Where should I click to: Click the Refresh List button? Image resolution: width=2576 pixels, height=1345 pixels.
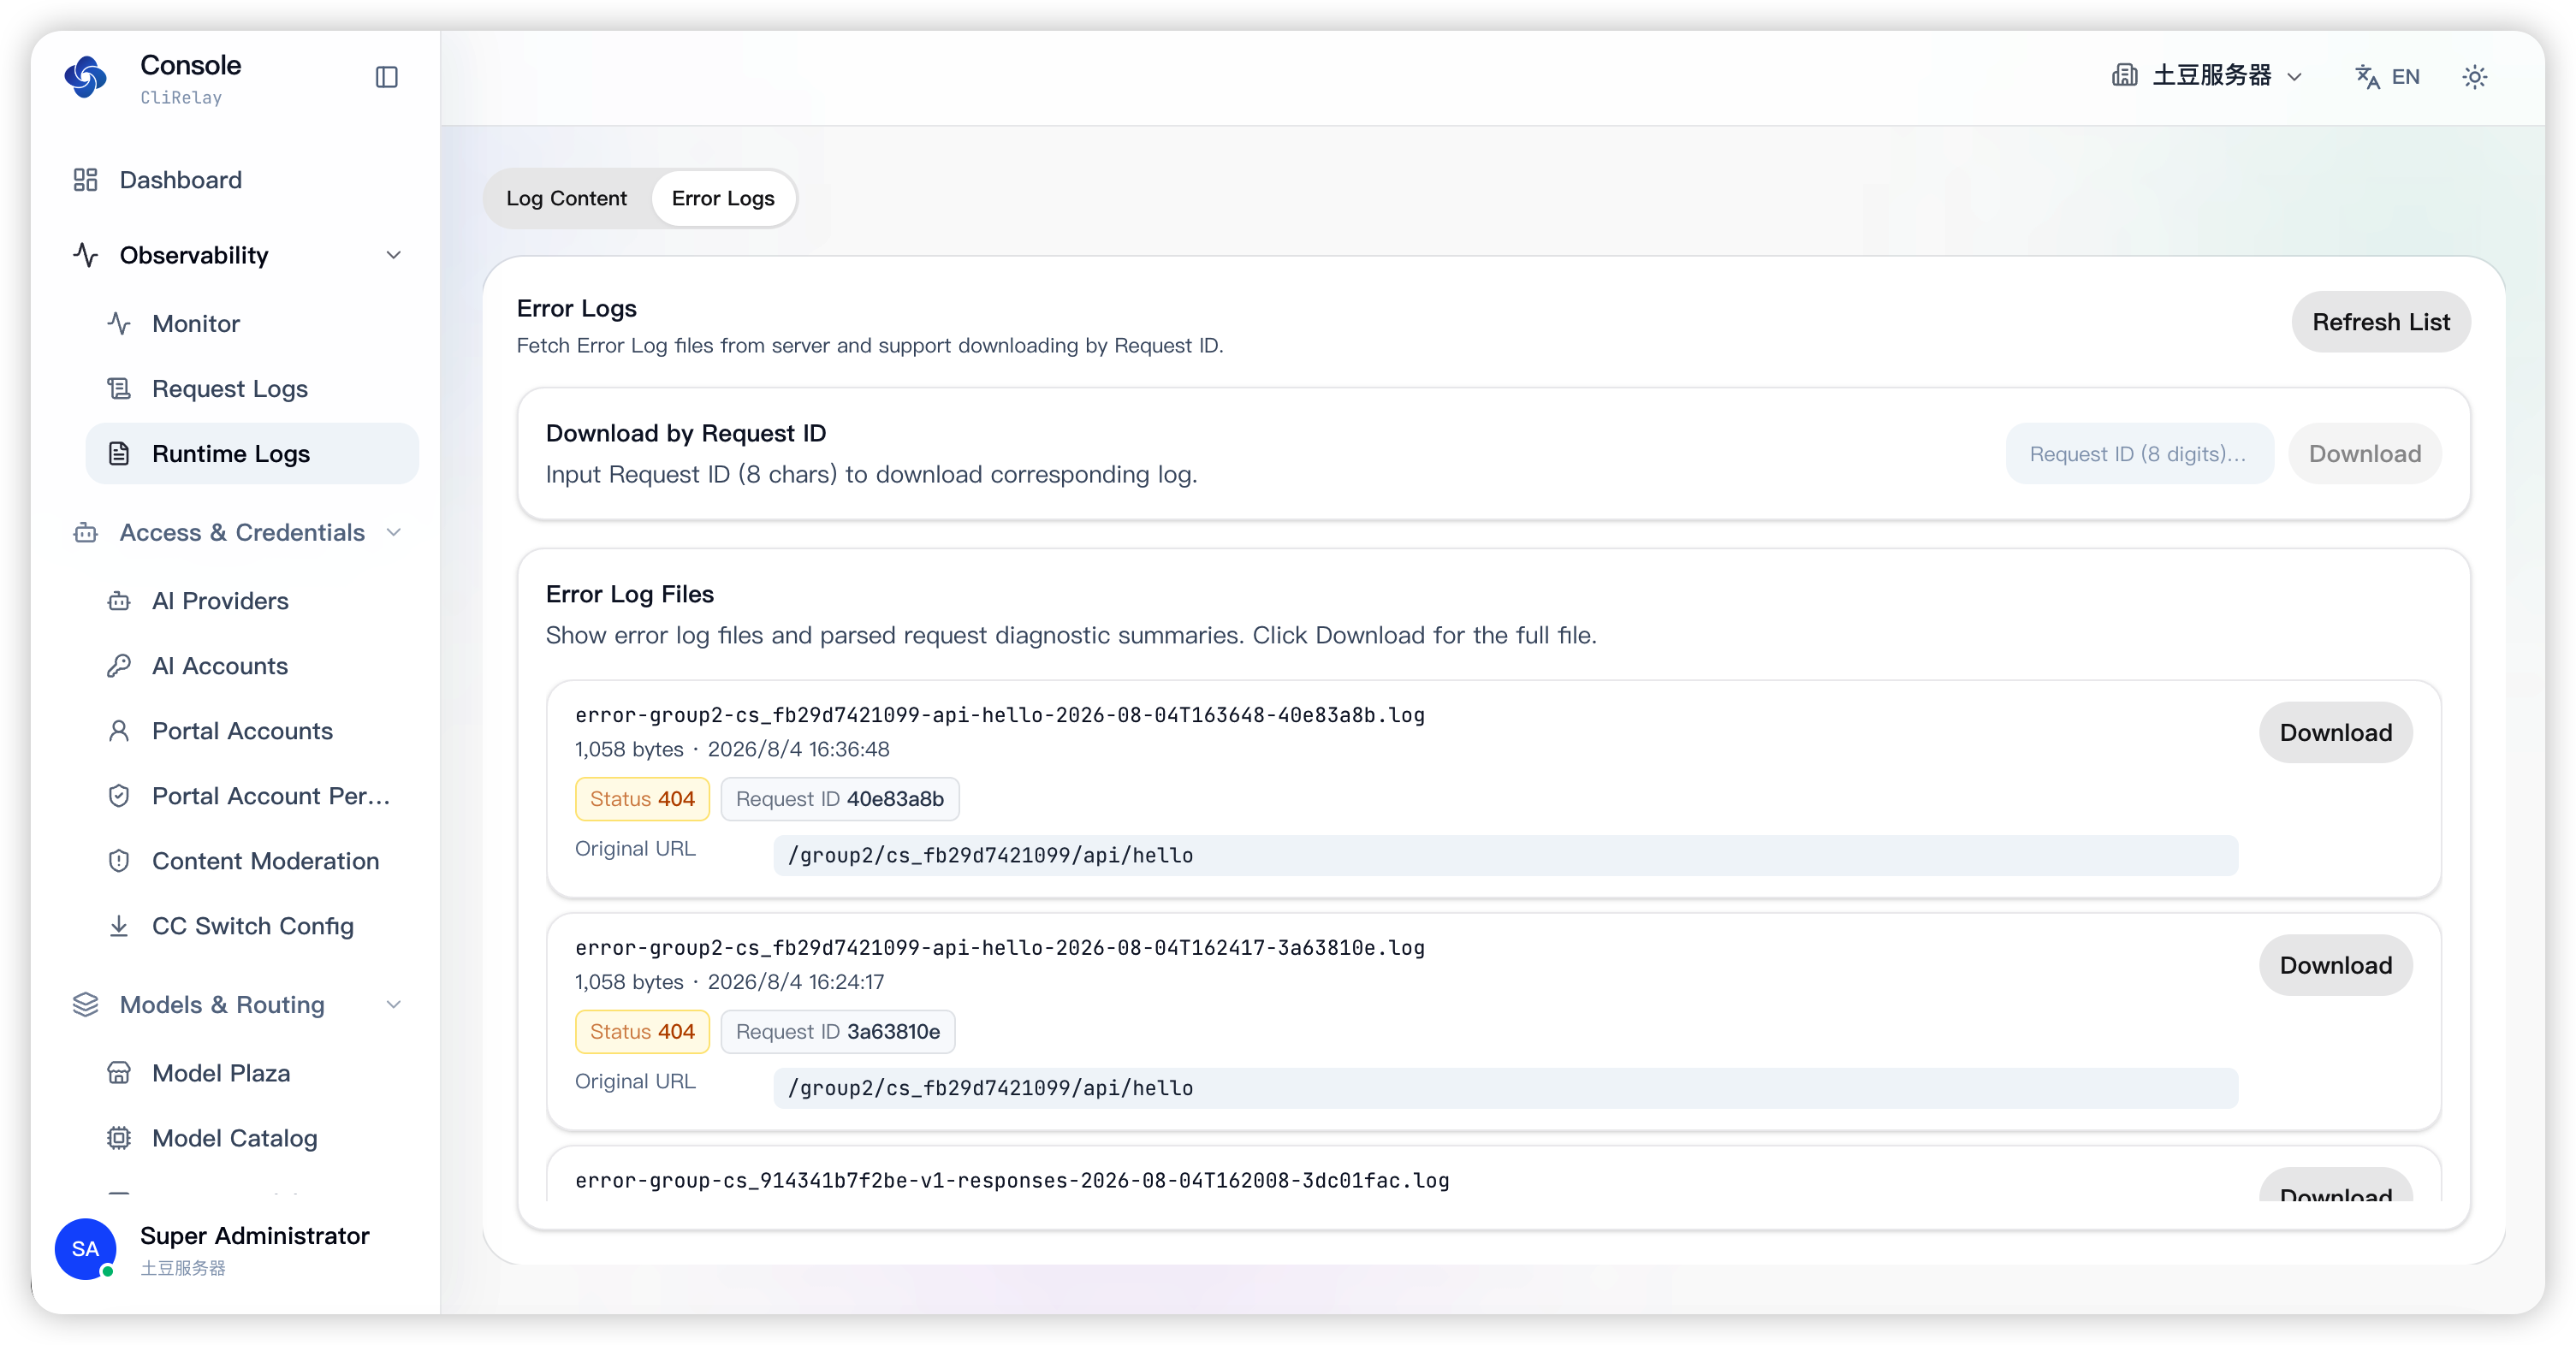[2381, 322]
